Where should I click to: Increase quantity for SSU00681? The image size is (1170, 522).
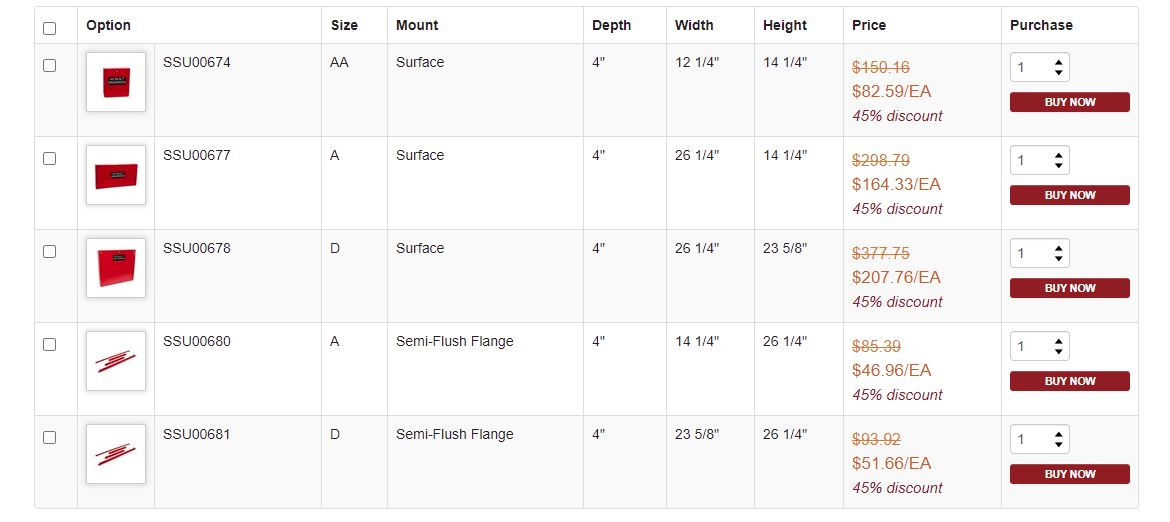[1058, 435]
